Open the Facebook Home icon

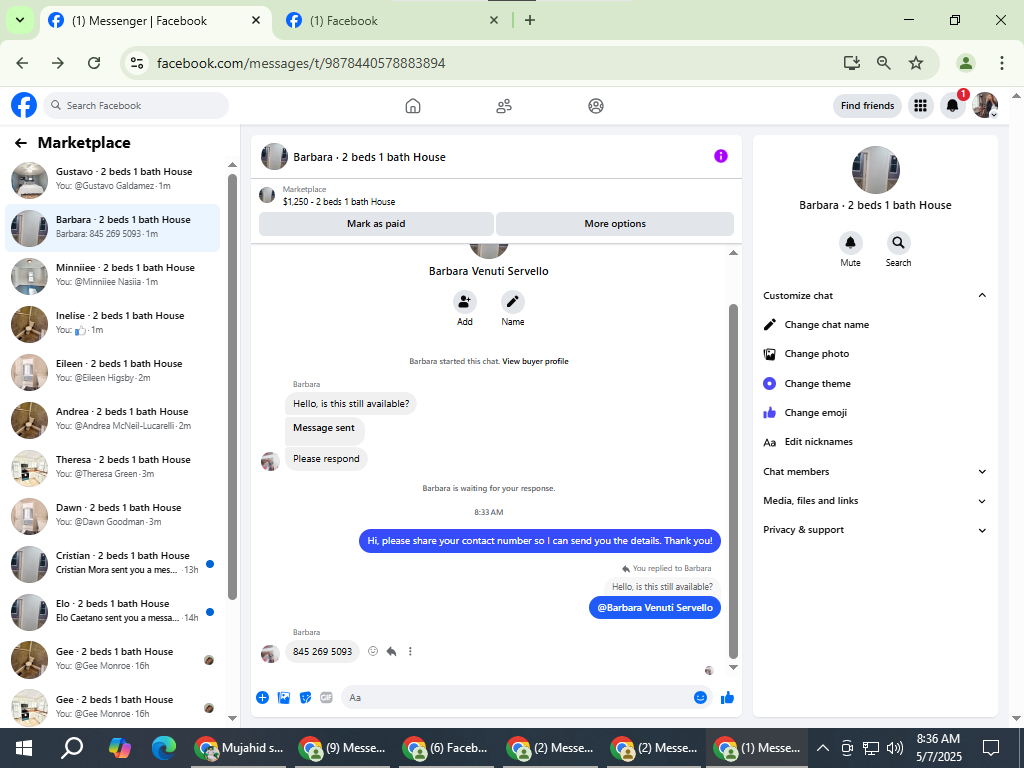(x=413, y=106)
